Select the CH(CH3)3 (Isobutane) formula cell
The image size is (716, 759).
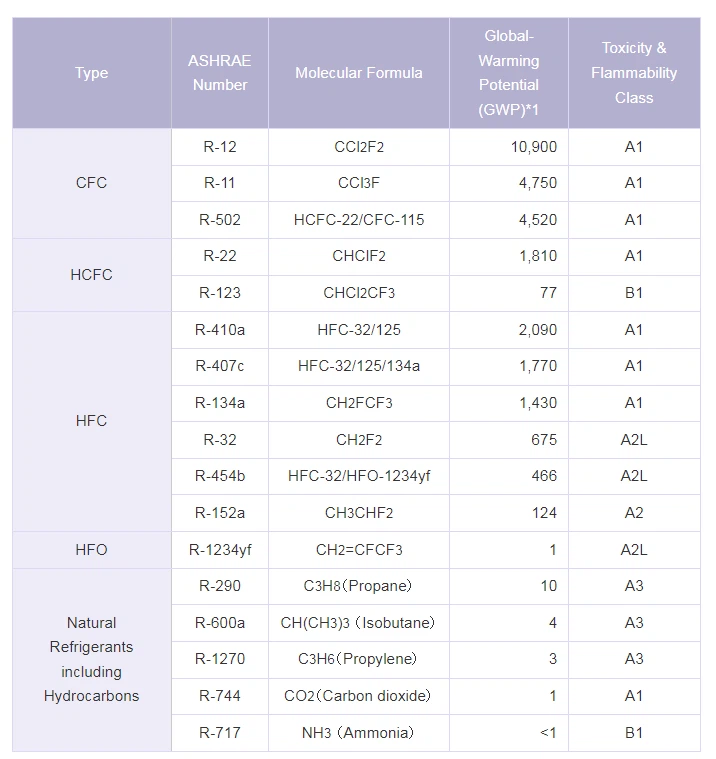[358, 623]
